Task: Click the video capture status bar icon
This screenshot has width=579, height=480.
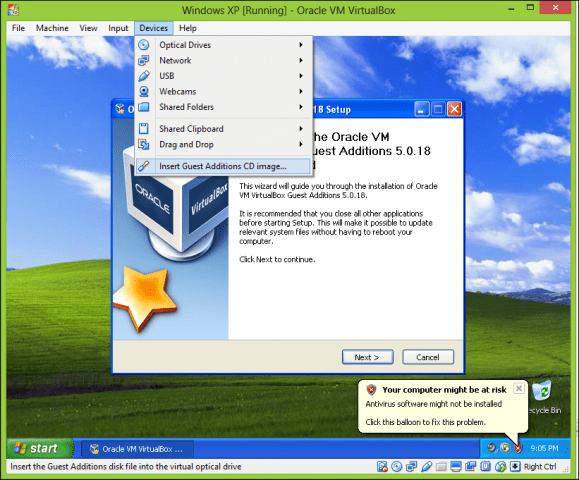Action: [470, 467]
